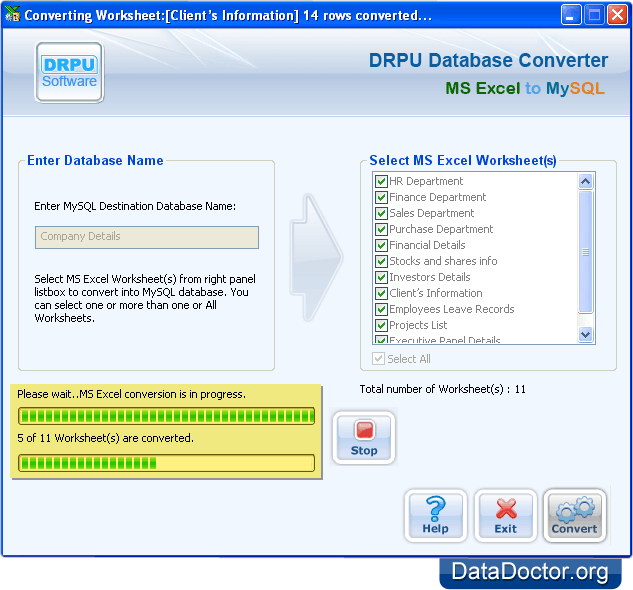Click 'Enter MySQL Destination Database Name:' label

coord(135,206)
